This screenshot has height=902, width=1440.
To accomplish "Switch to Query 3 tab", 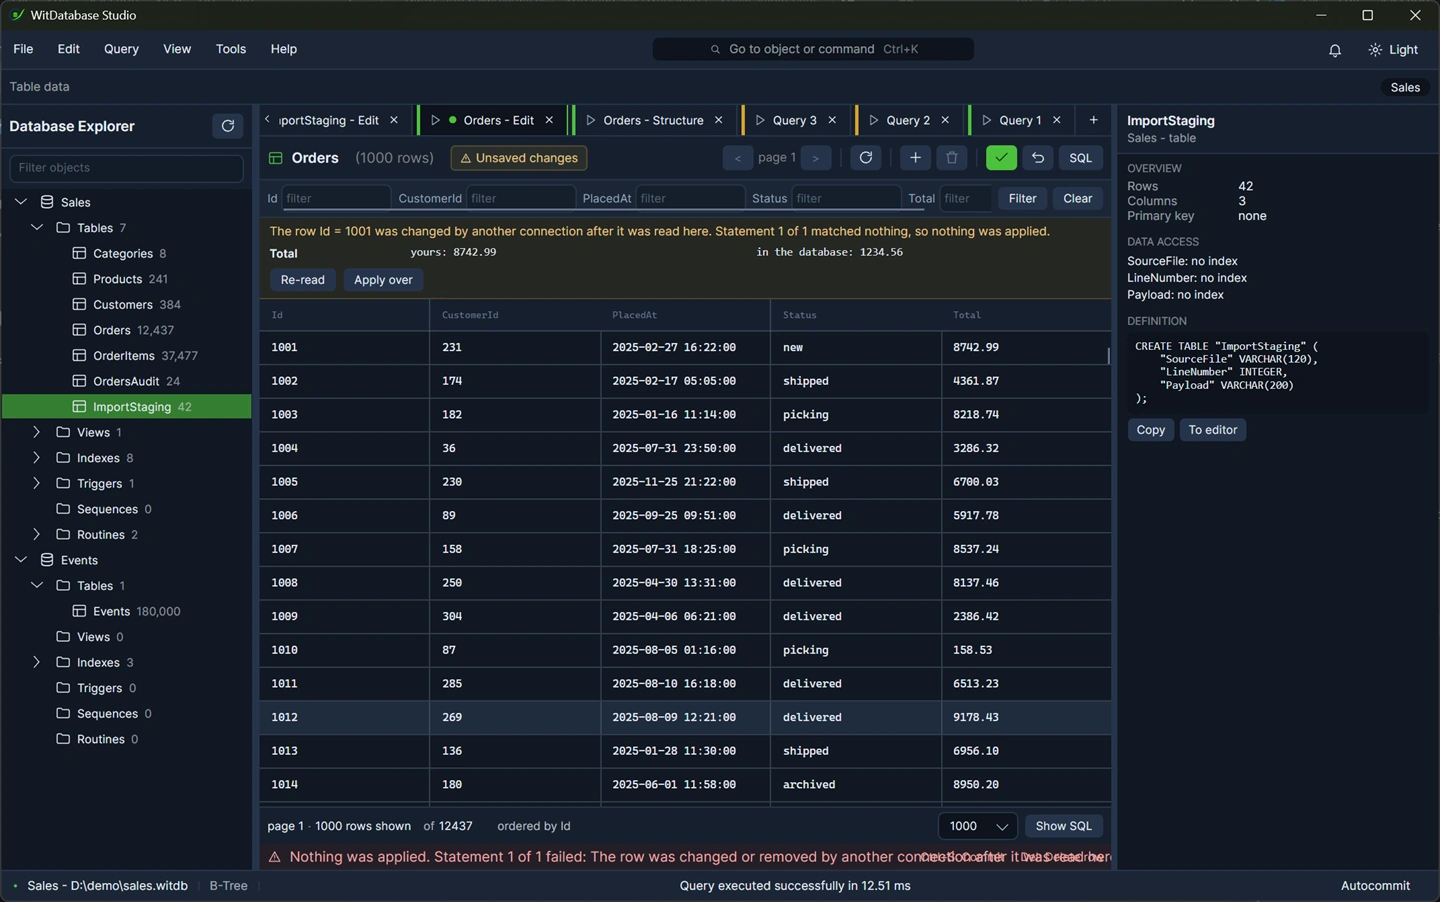I will [x=795, y=120].
